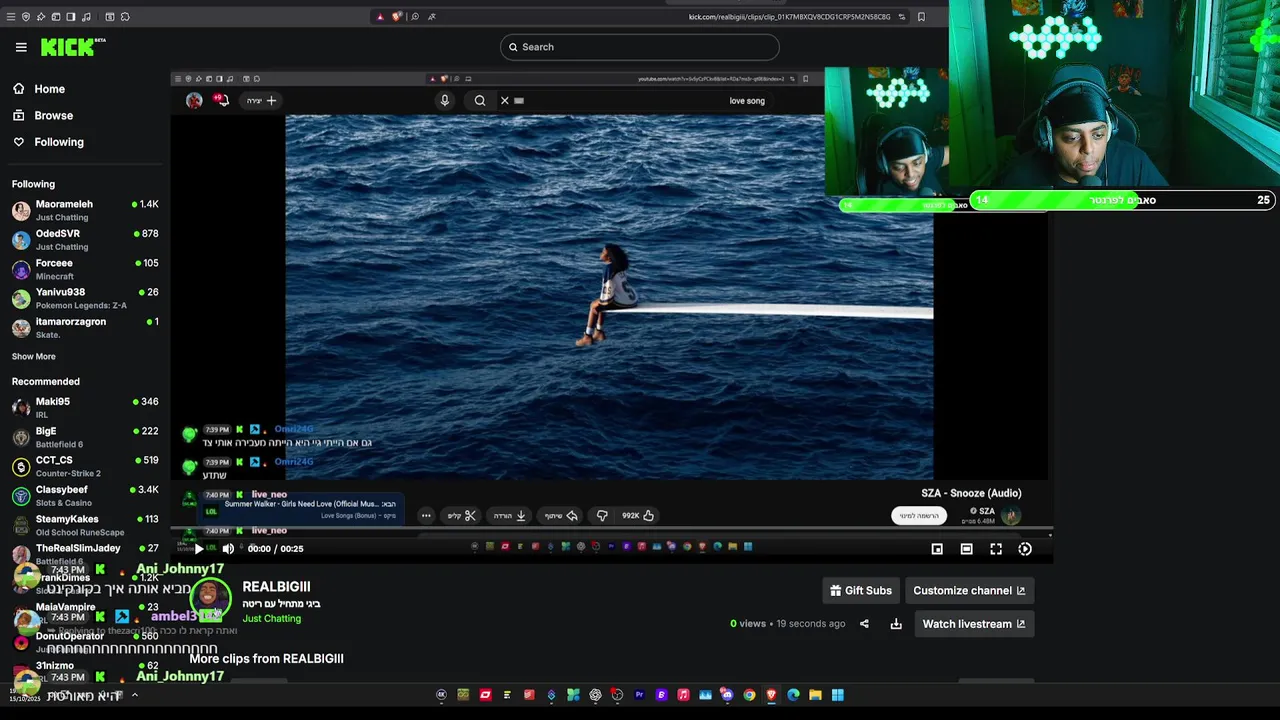This screenshot has height=720, width=1280.
Task: Open BigE Battlefield 6 channel
Action: 85,437
